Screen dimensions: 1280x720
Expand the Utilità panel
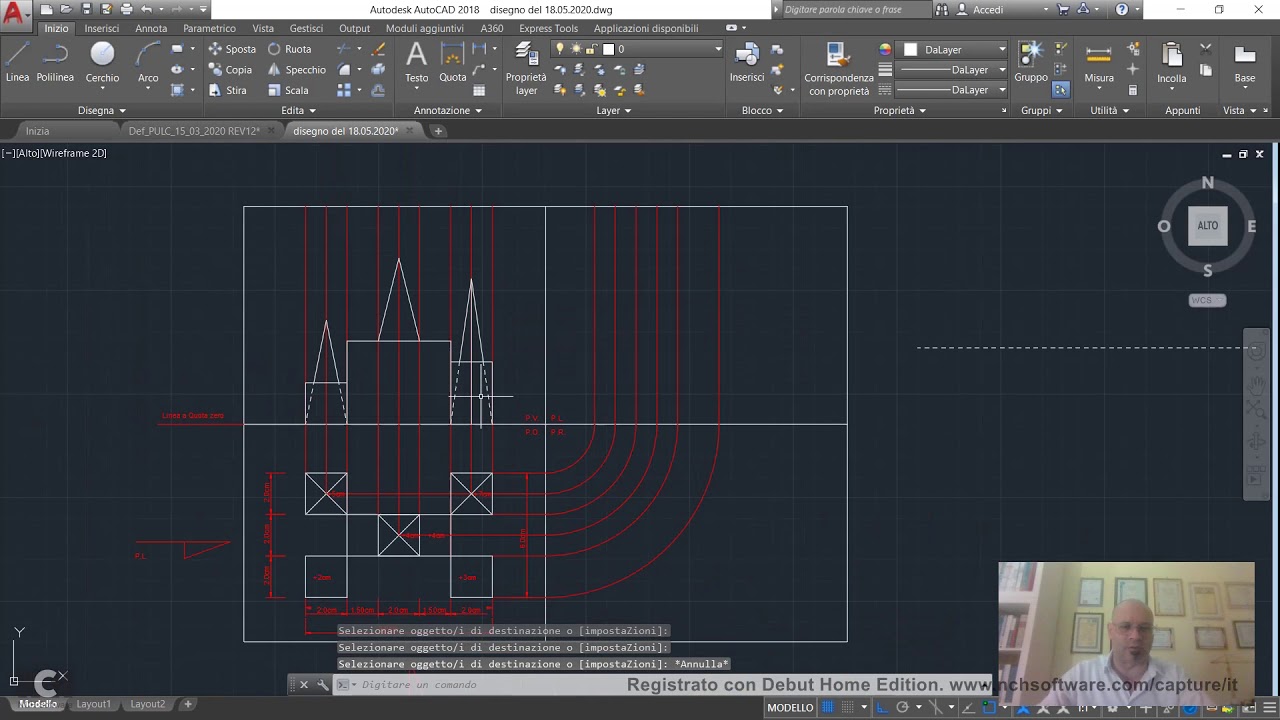(1110, 111)
